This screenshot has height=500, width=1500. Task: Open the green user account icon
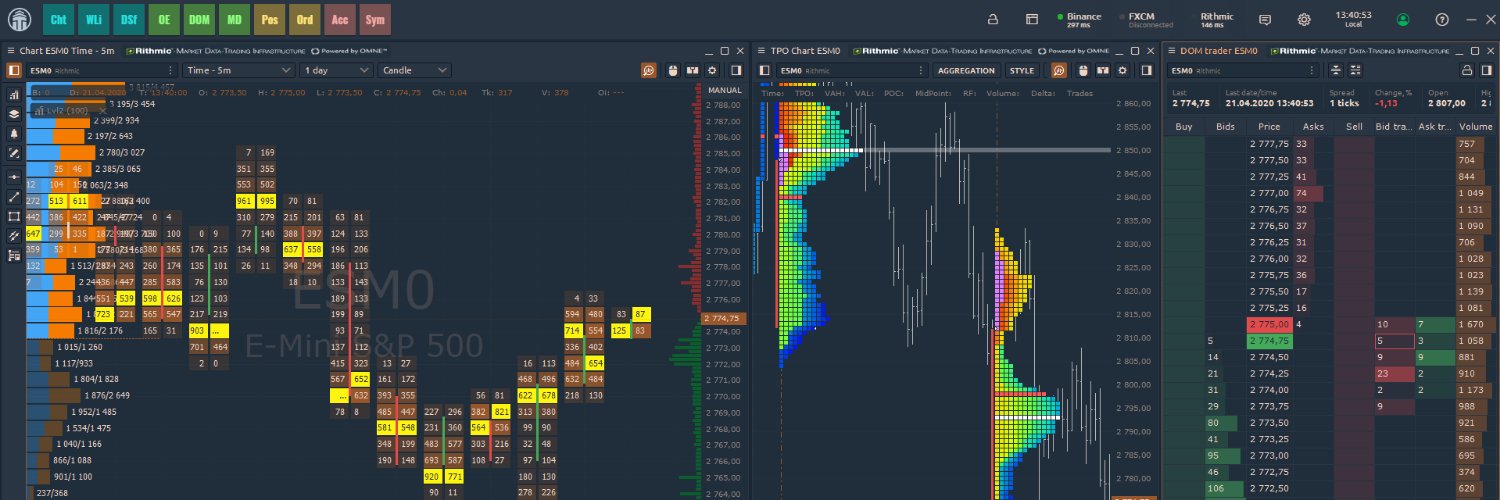click(x=1403, y=19)
